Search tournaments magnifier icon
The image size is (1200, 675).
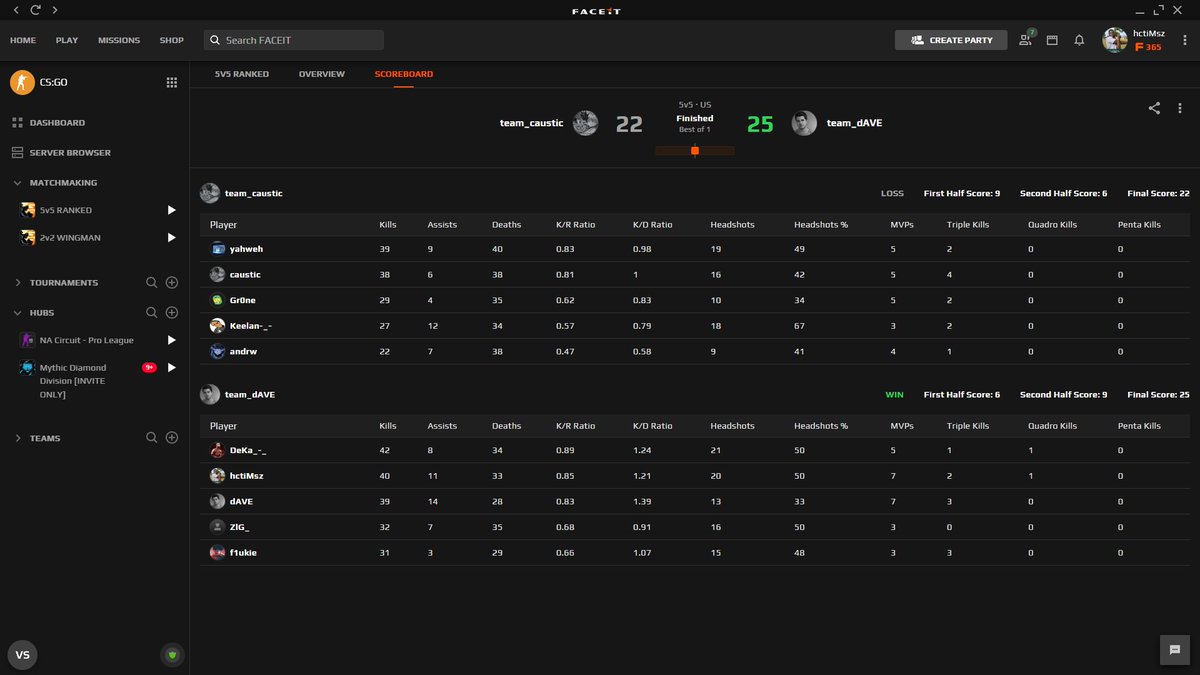152,283
